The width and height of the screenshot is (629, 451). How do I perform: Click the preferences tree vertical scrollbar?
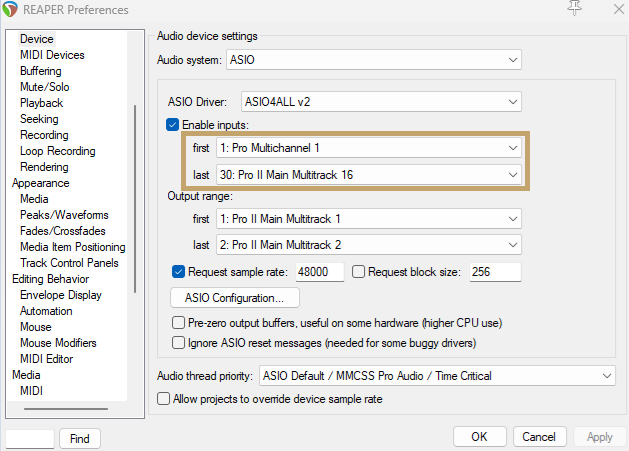(135, 199)
